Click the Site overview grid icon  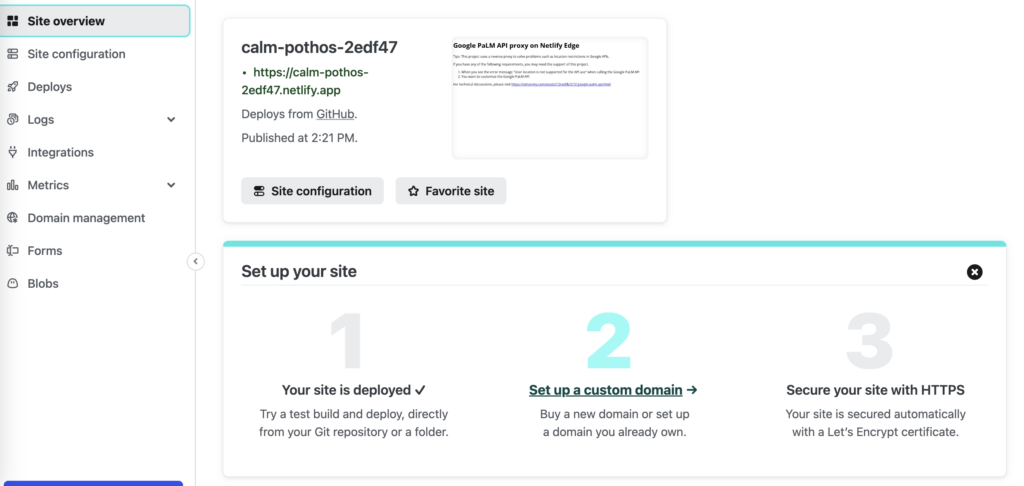(x=12, y=21)
